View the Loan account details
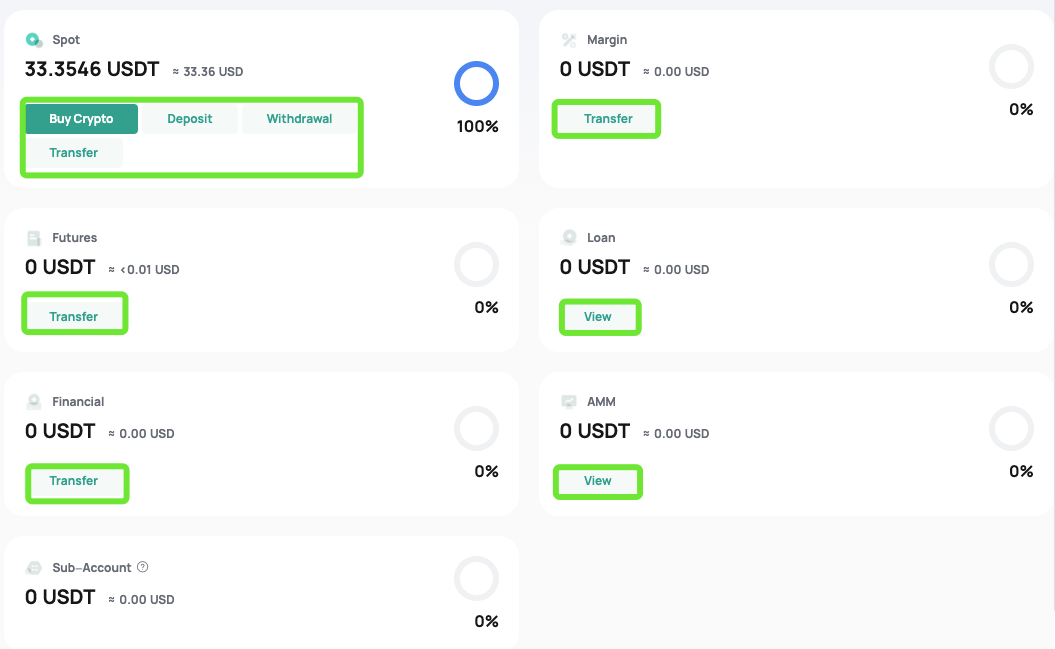Image resolution: width=1055 pixels, height=649 pixels. 597,317
